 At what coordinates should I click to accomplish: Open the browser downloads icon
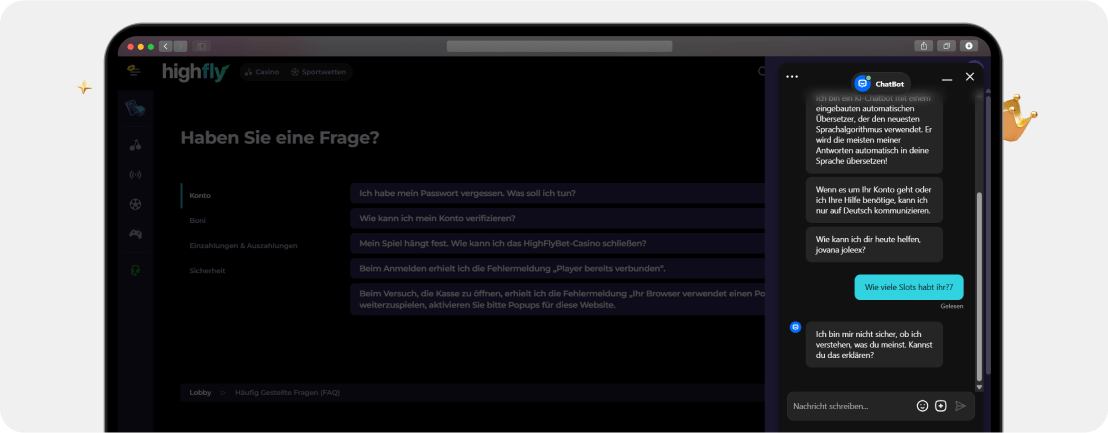tap(968, 46)
